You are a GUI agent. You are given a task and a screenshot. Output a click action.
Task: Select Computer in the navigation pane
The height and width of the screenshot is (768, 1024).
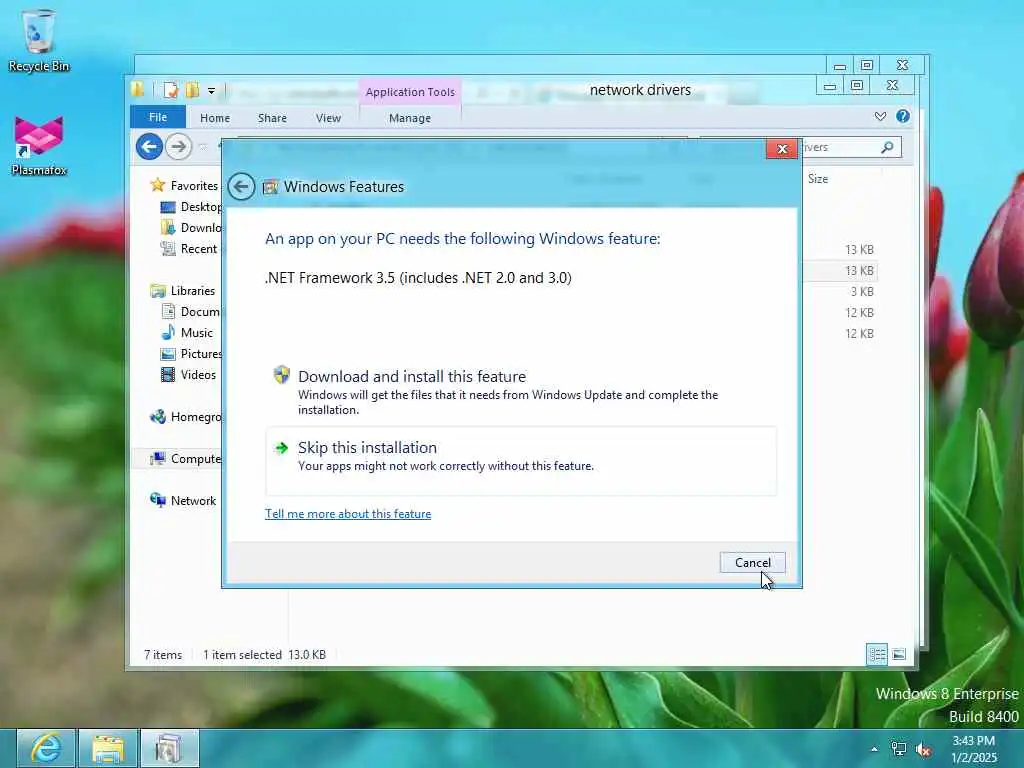click(x=185, y=458)
